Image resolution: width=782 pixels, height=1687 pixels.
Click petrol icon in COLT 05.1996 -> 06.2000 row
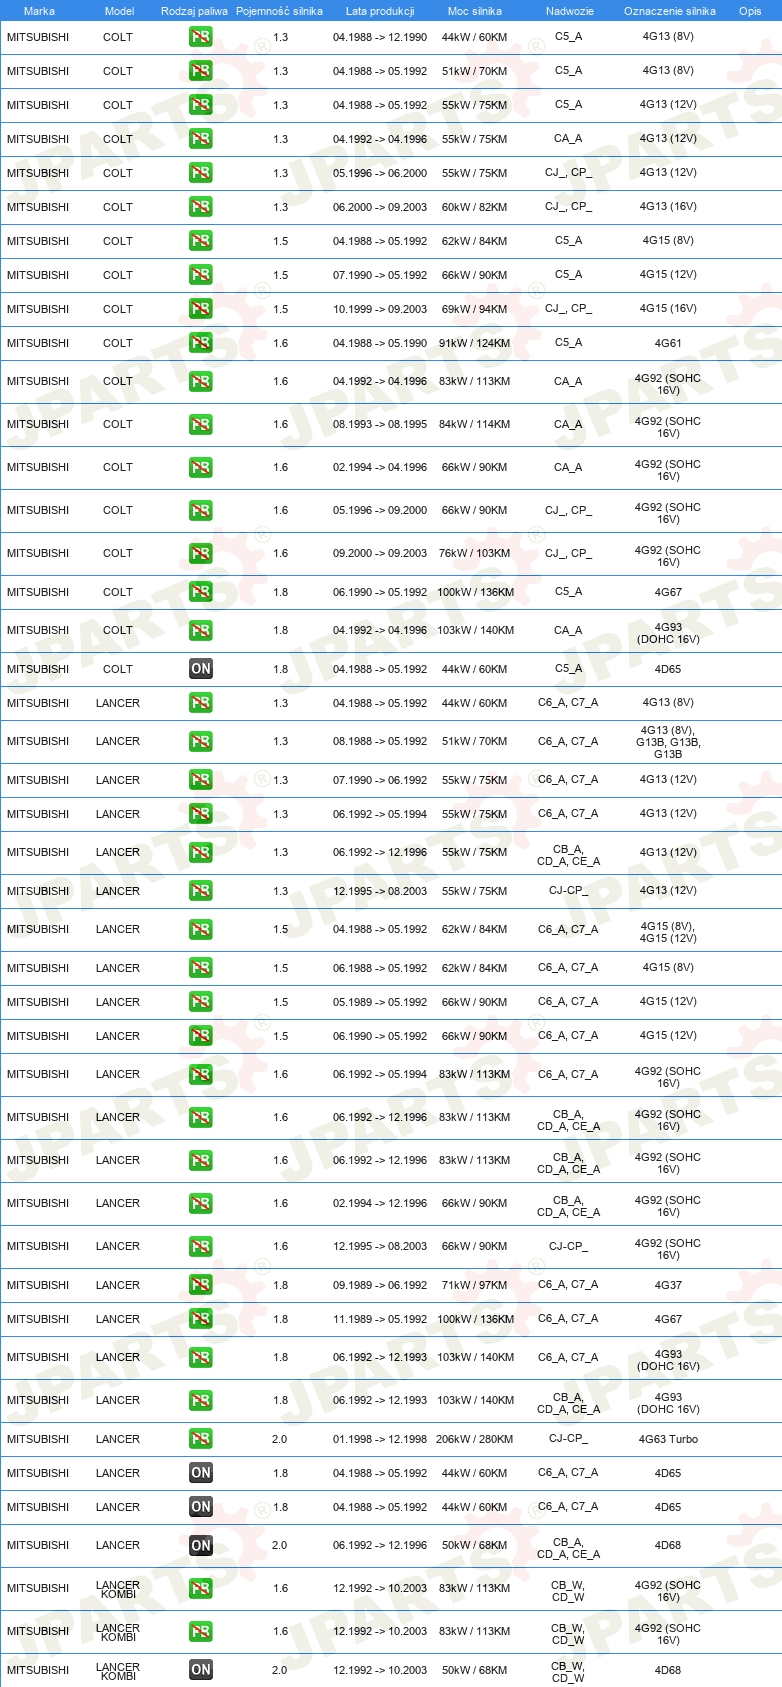tap(200, 173)
